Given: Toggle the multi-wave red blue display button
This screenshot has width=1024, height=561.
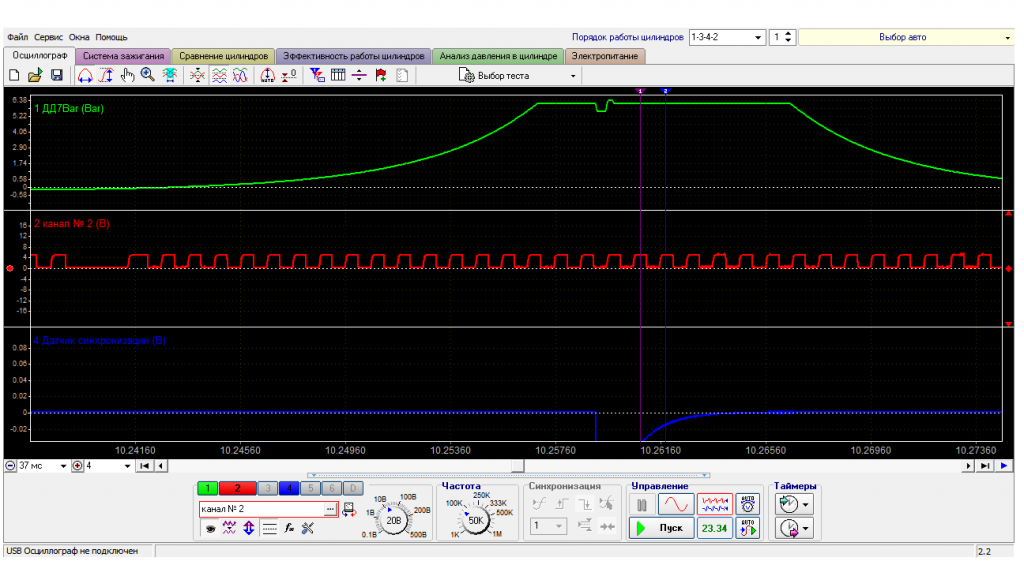Looking at the screenshot, I should pyautogui.click(x=714, y=504).
